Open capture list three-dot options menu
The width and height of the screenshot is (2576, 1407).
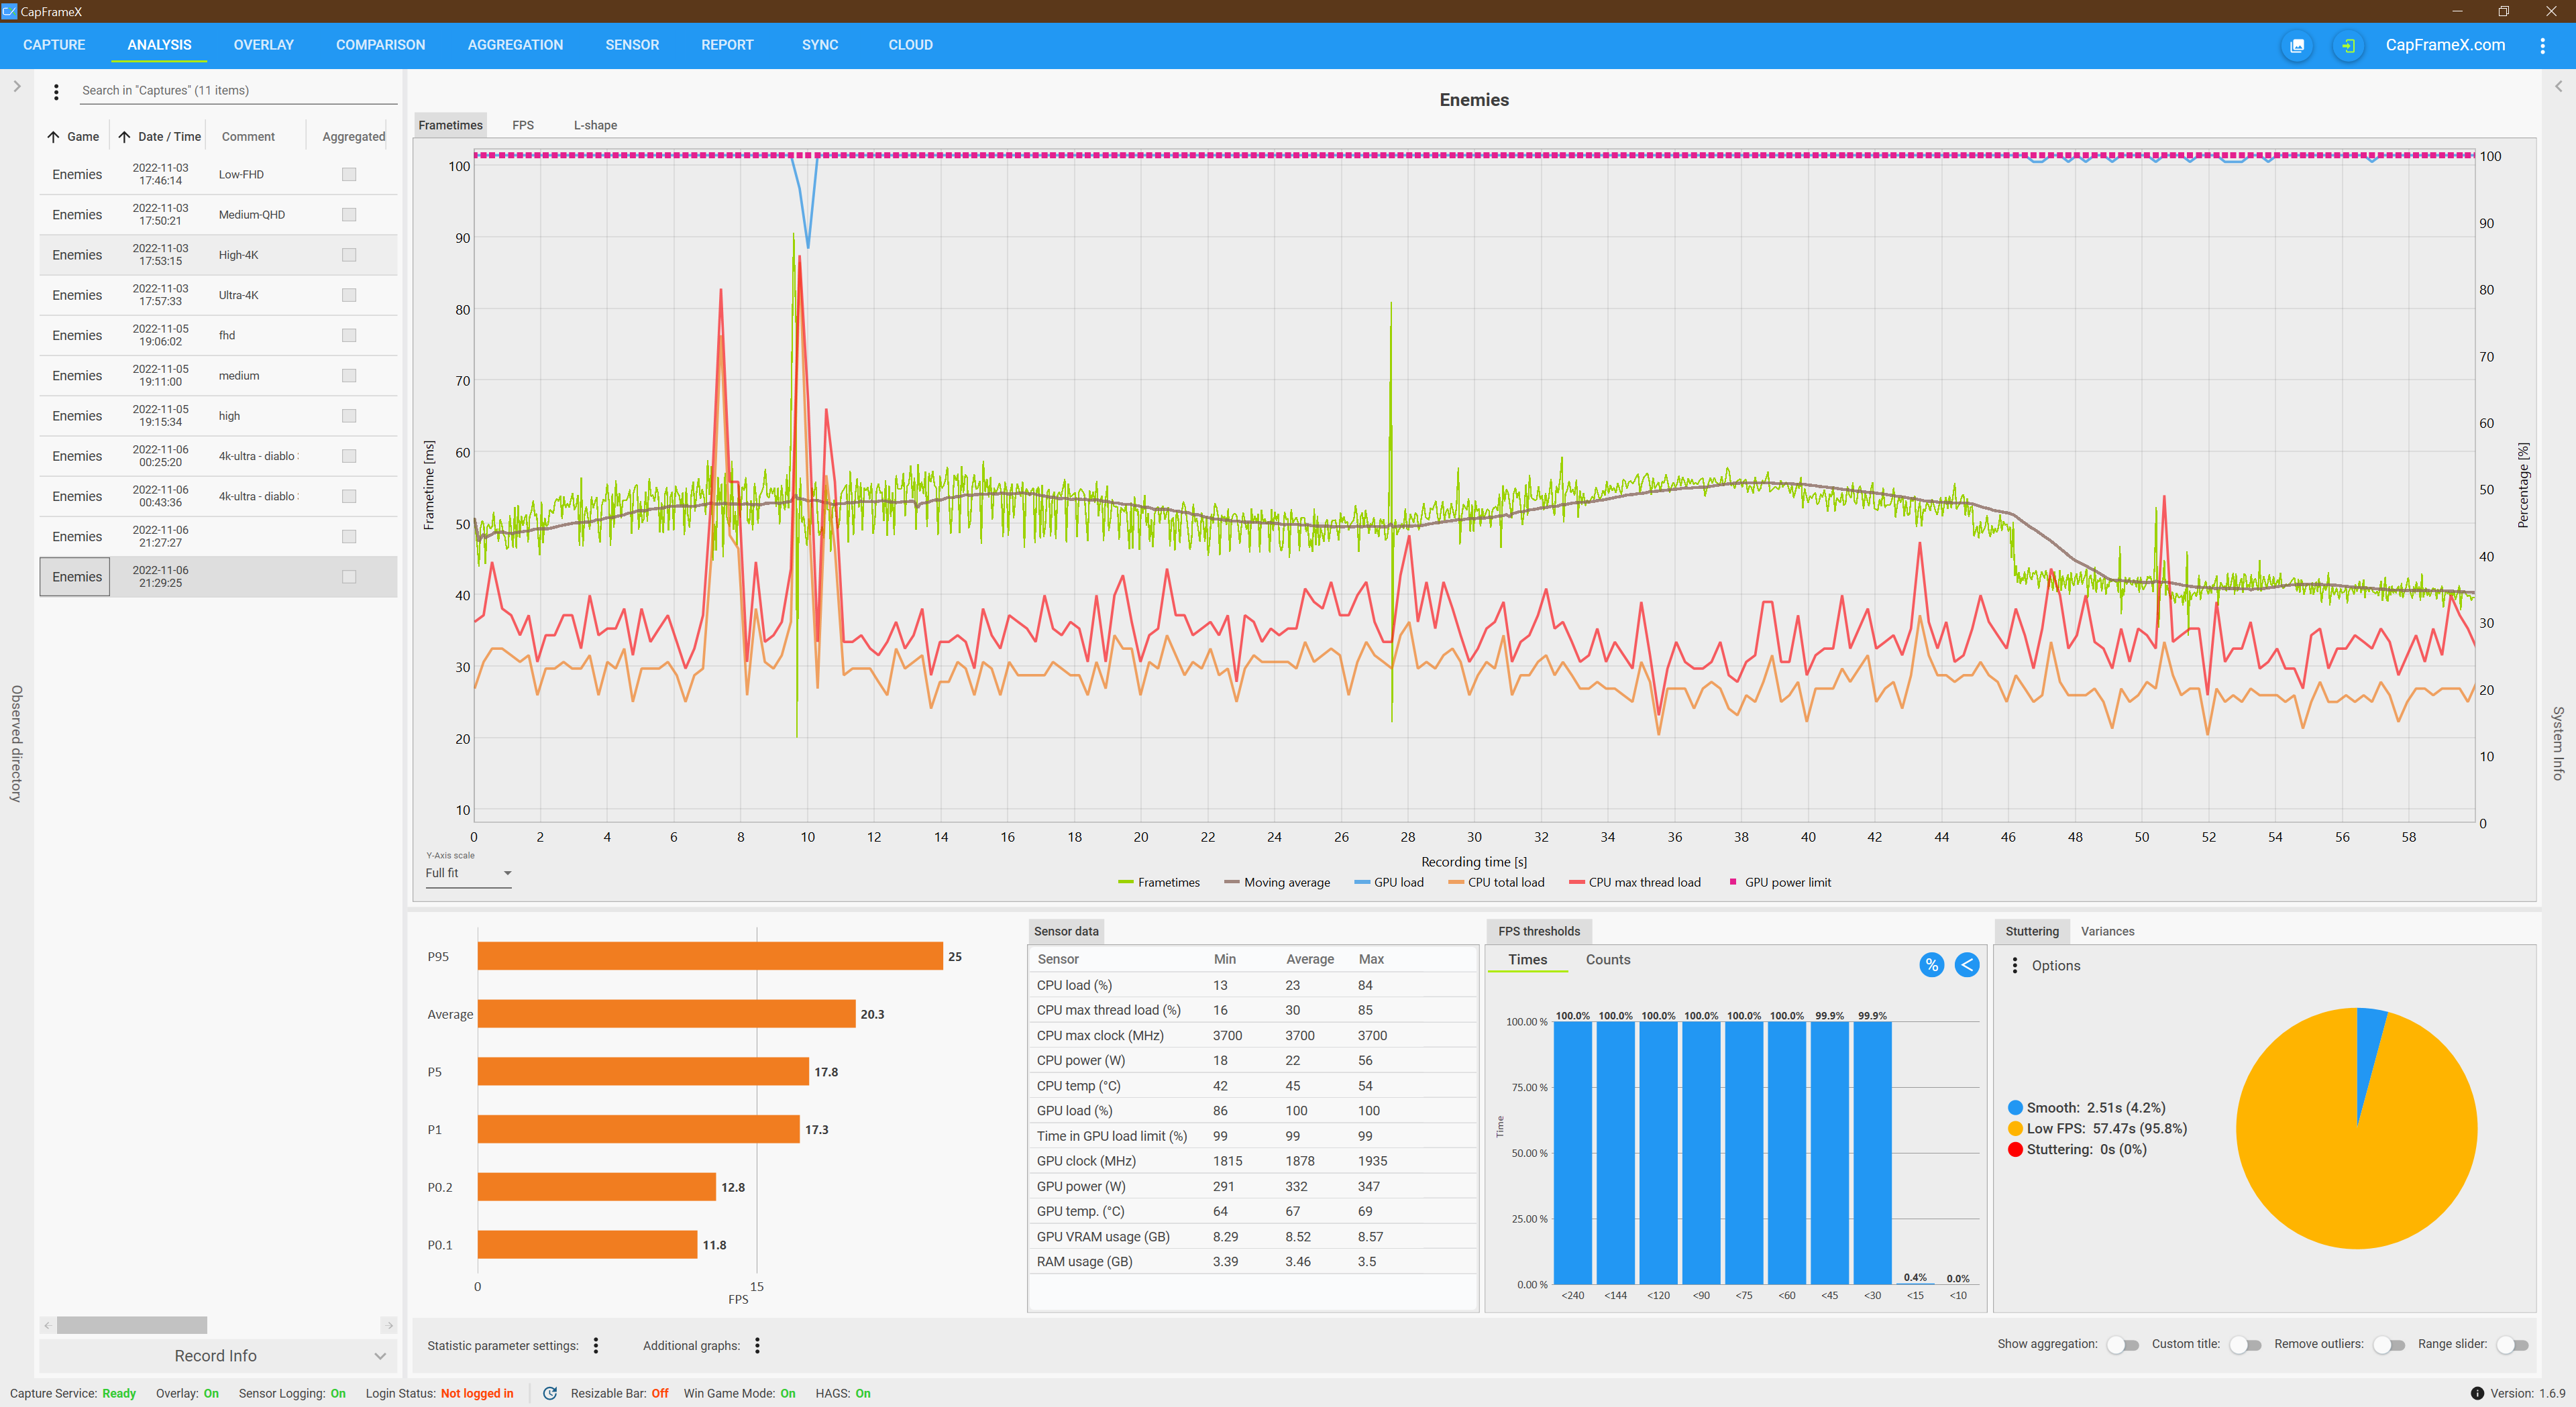(56, 91)
